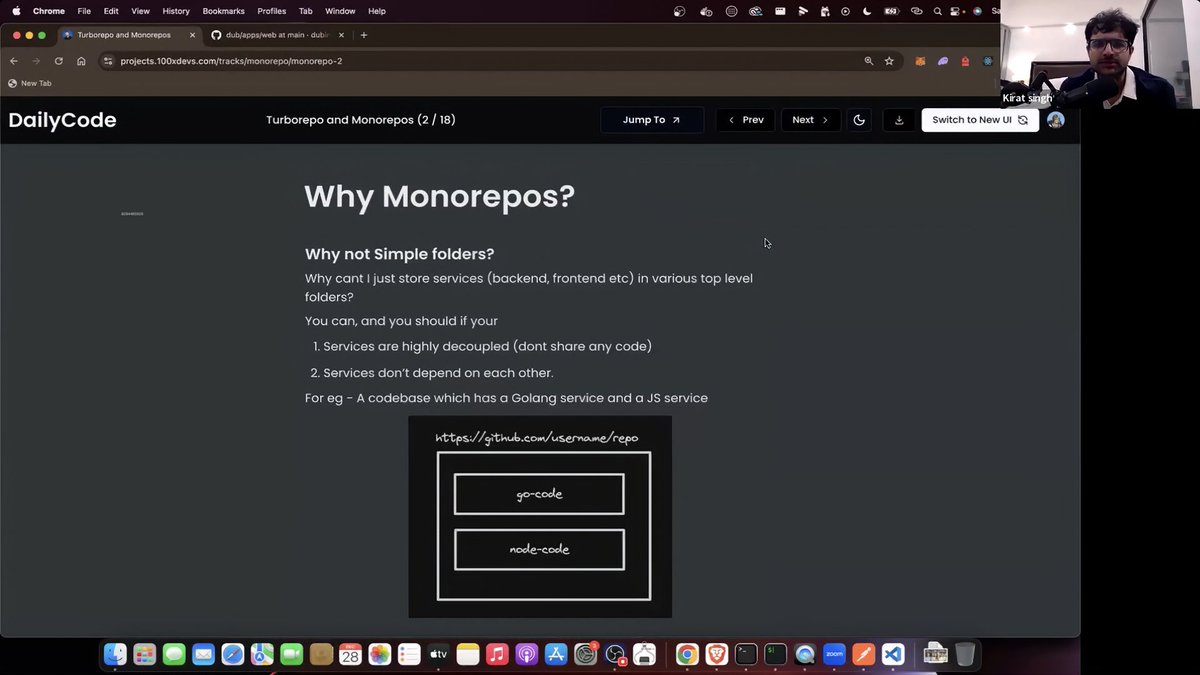Open the Bookmarks menu
The image size is (1200, 675).
pos(223,11)
